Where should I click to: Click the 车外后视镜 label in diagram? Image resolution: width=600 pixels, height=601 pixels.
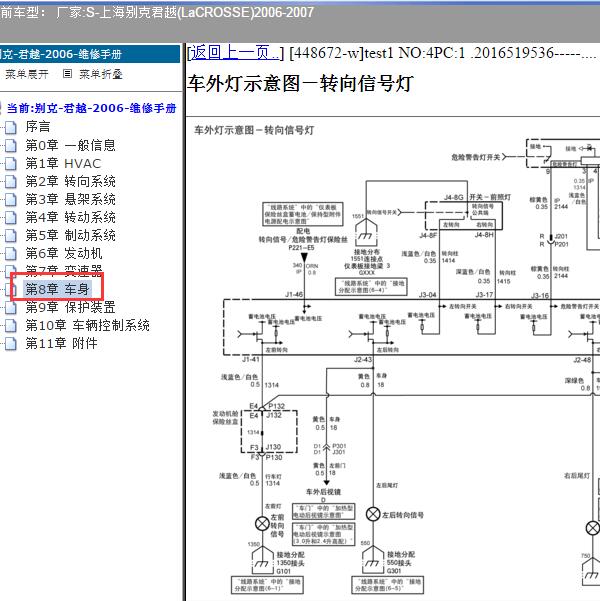(x=323, y=492)
